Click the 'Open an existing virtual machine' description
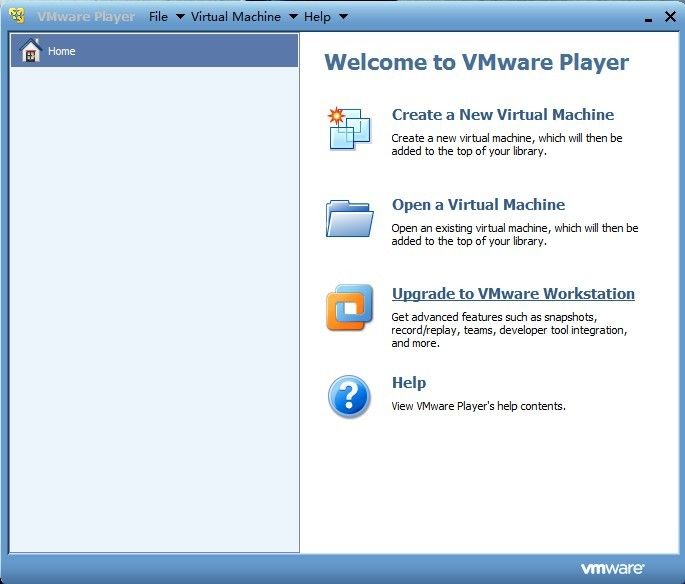 pyautogui.click(x=515, y=235)
